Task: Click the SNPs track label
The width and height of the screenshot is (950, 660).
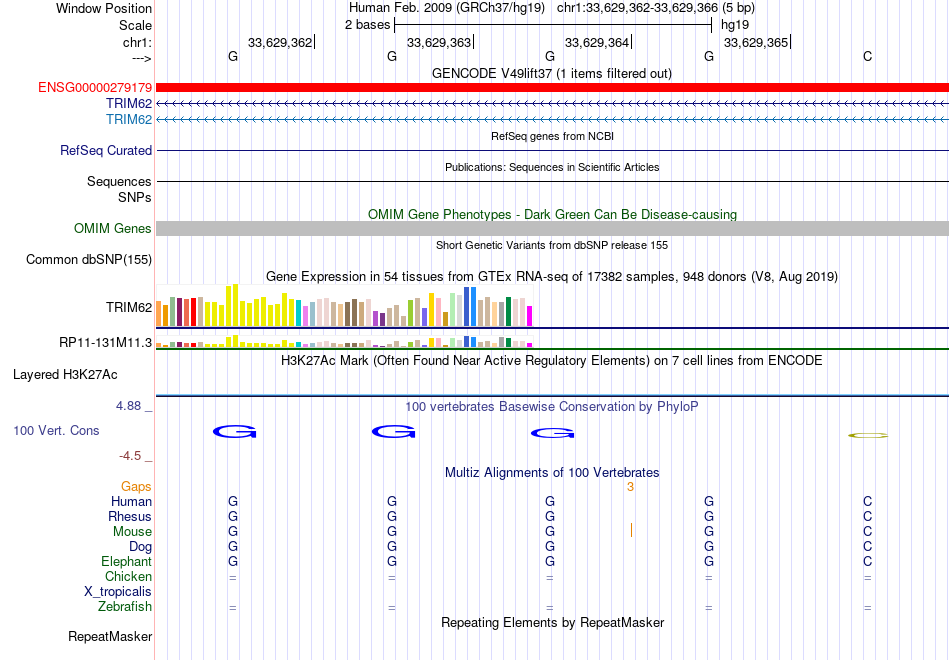Action: [x=135, y=198]
